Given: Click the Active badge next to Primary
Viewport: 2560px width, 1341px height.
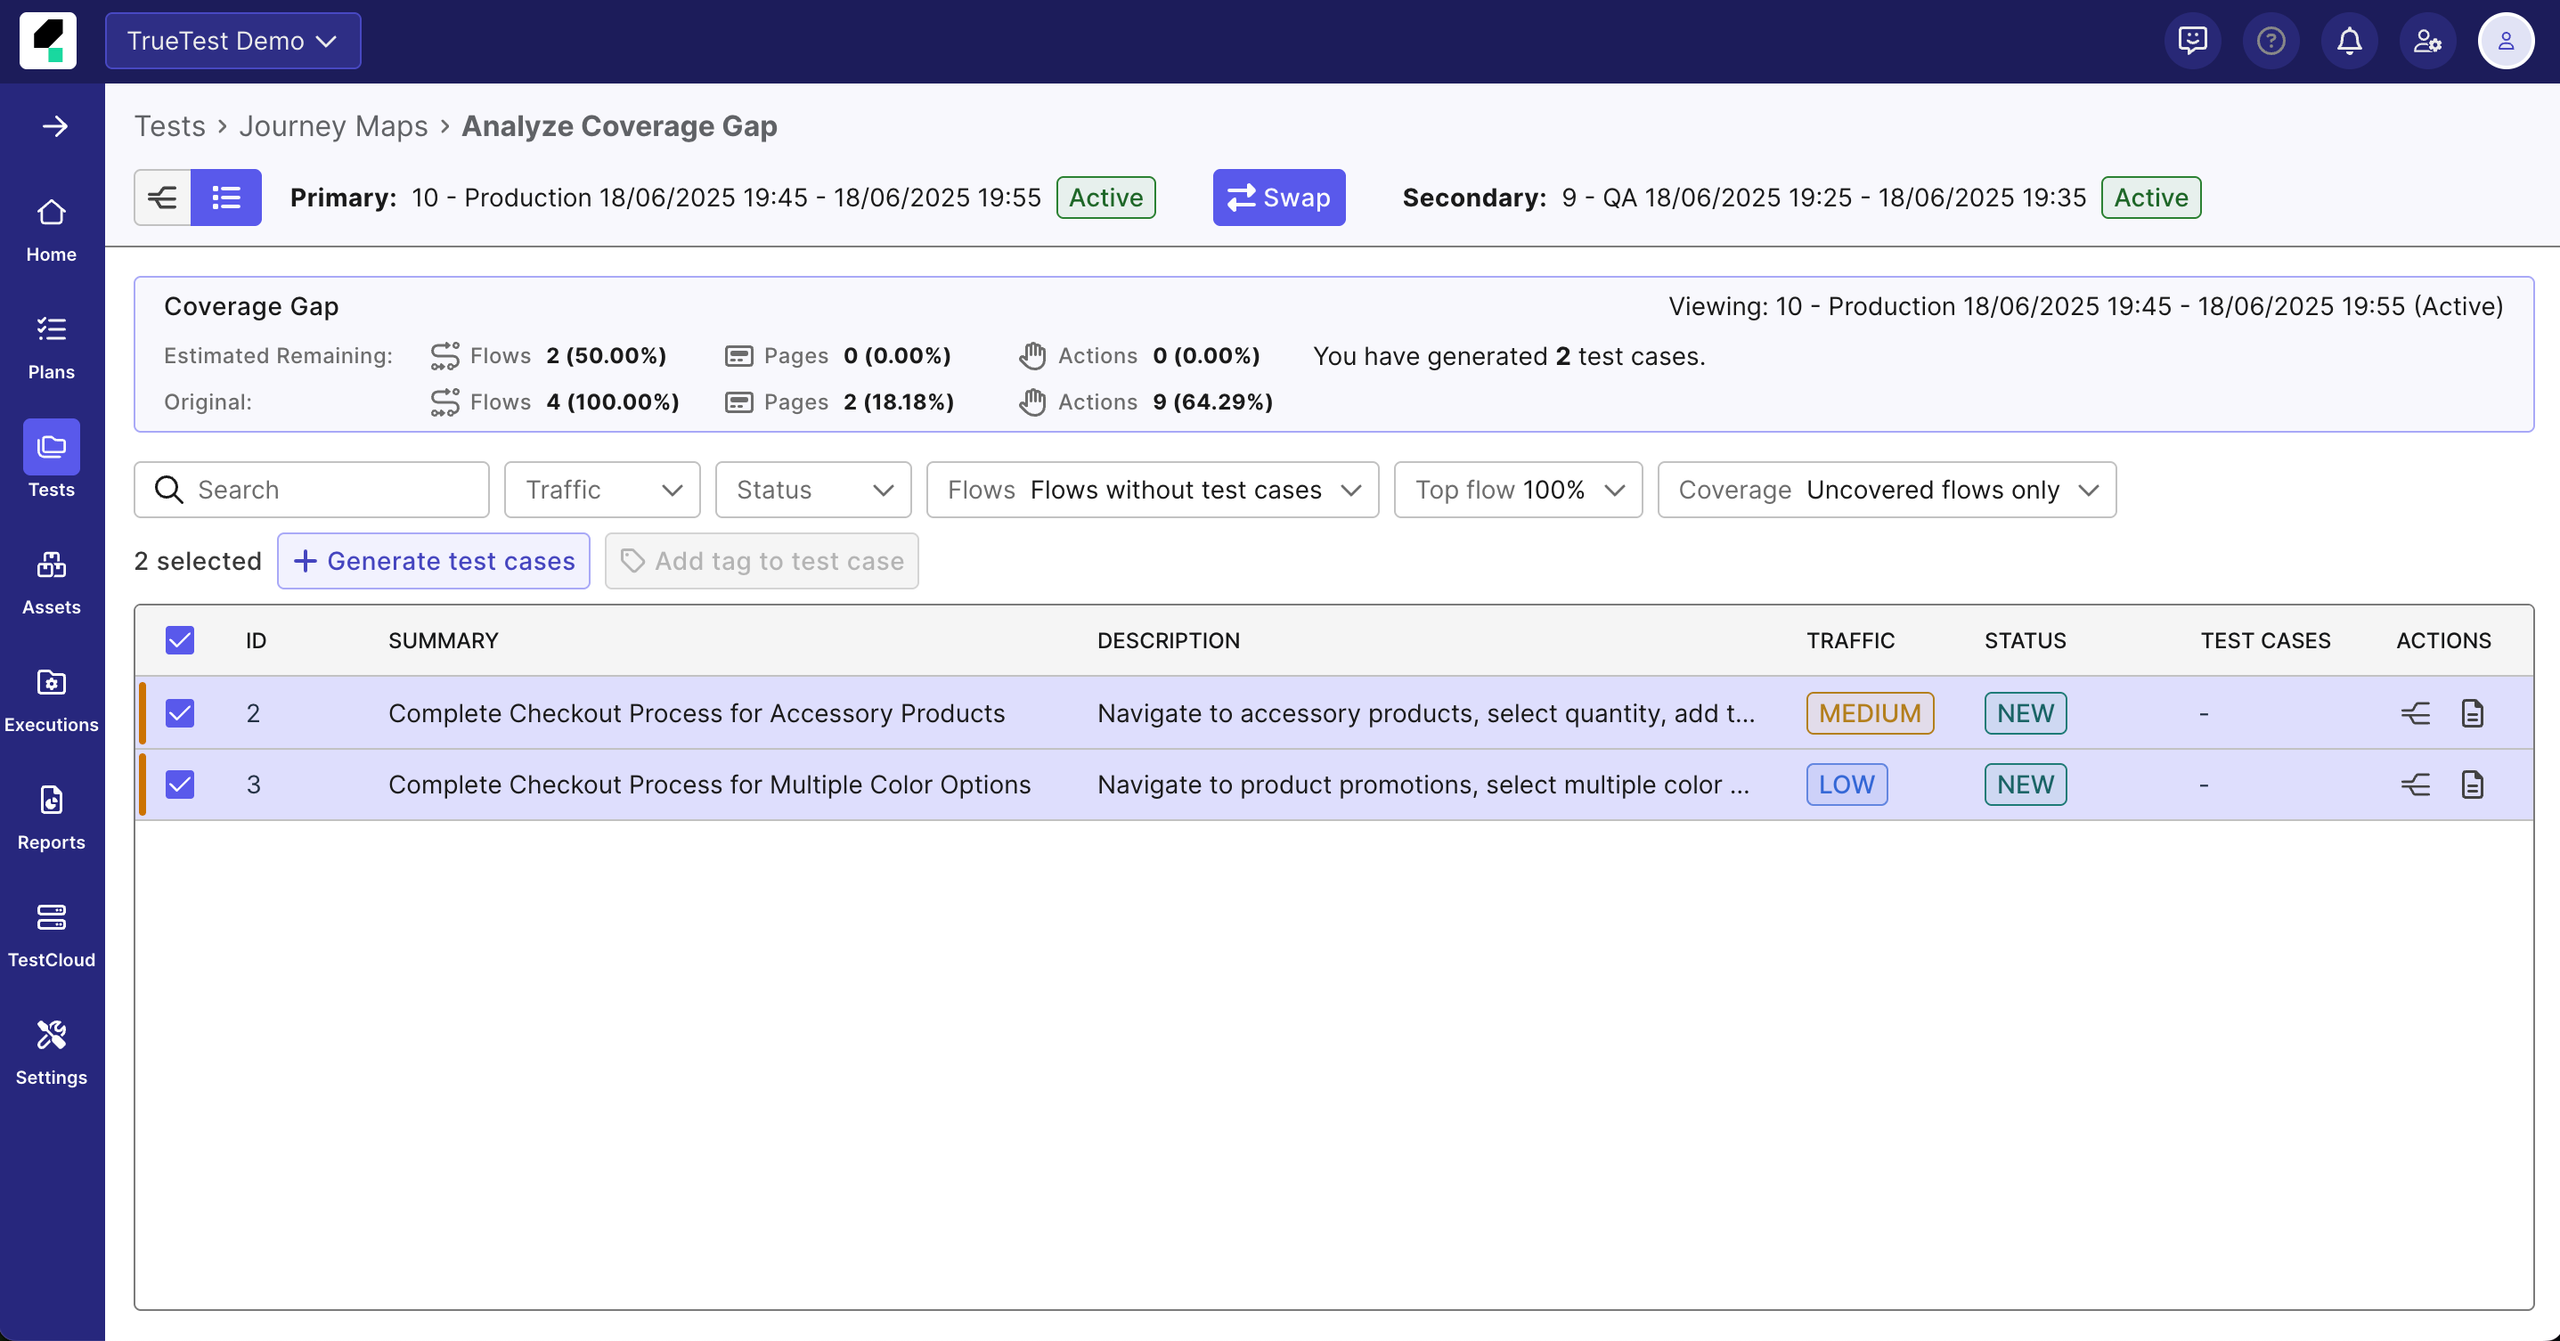Looking at the screenshot, I should point(1106,197).
